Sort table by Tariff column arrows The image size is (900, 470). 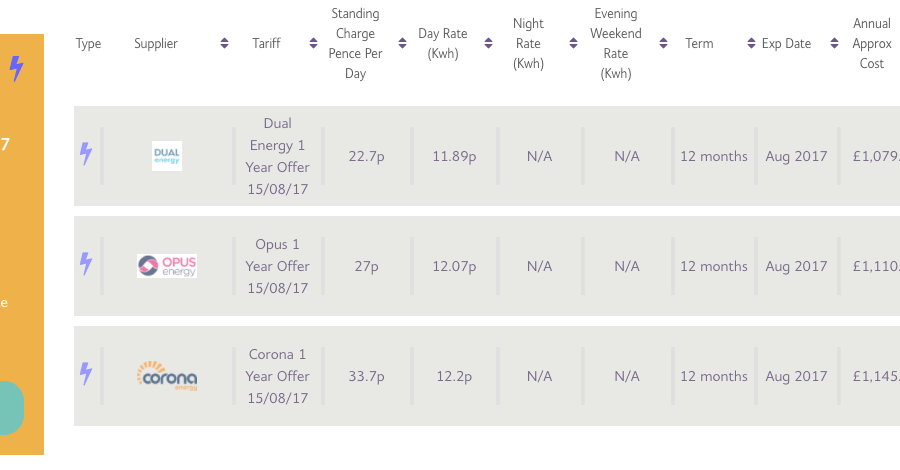313,43
